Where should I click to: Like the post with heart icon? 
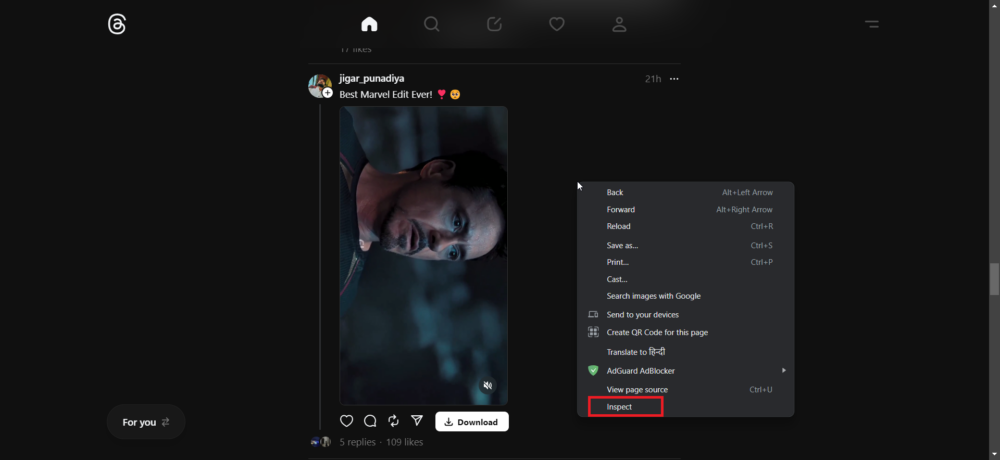click(347, 421)
